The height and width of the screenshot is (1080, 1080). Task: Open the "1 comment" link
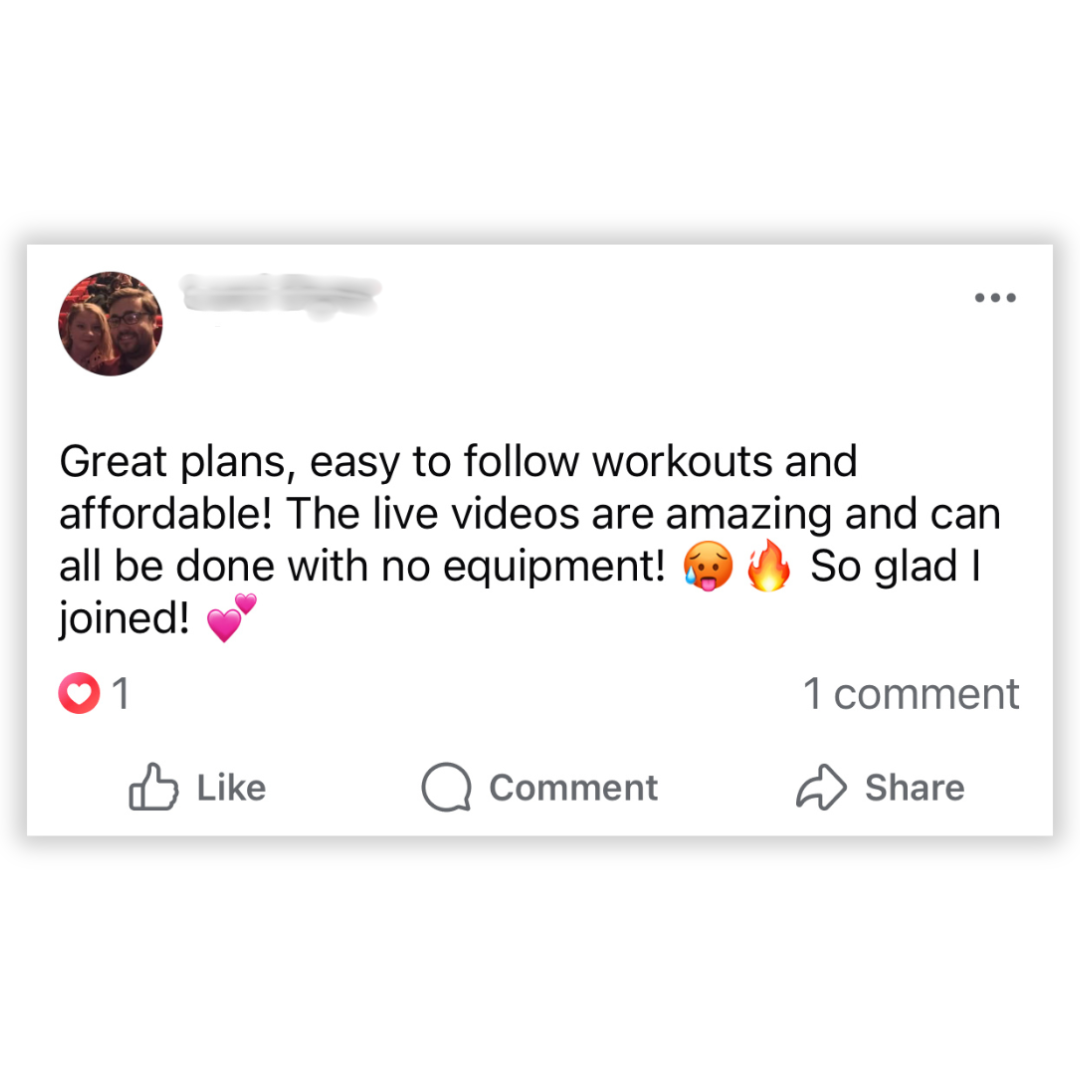(x=911, y=694)
